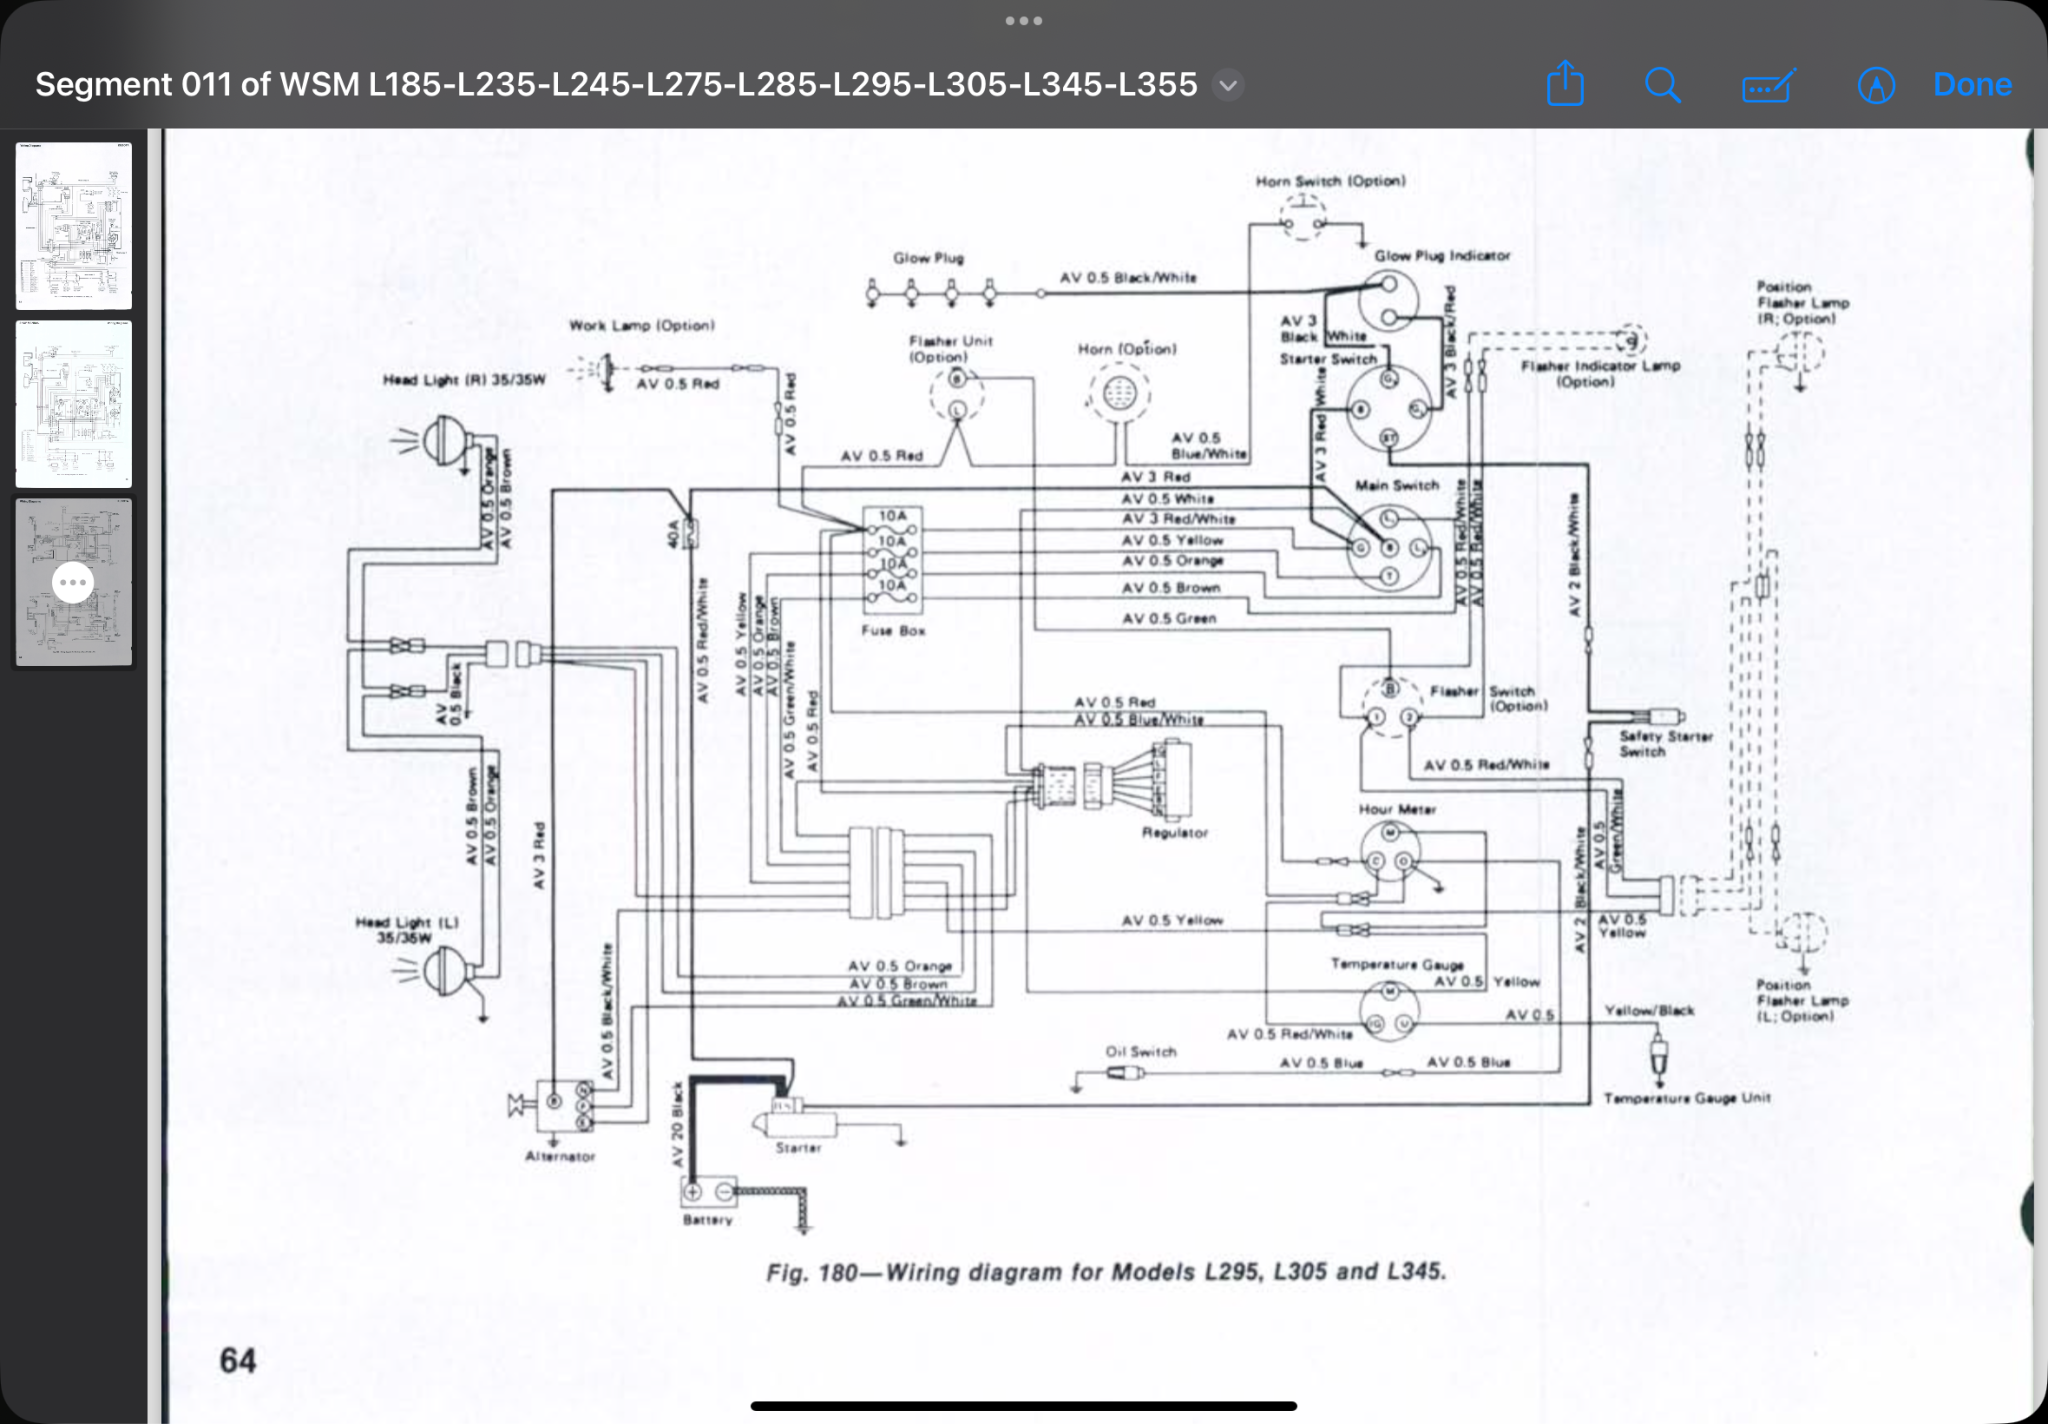Click the 'Safety Starter Switch' label
Viewport: 2048px width, 1424px height.
pyautogui.click(x=1666, y=744)
